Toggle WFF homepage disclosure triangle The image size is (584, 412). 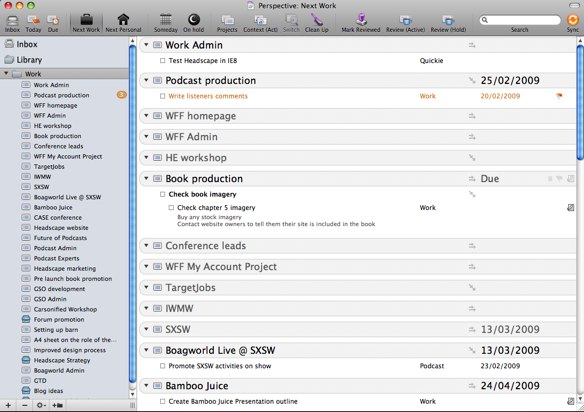(146, 116)
